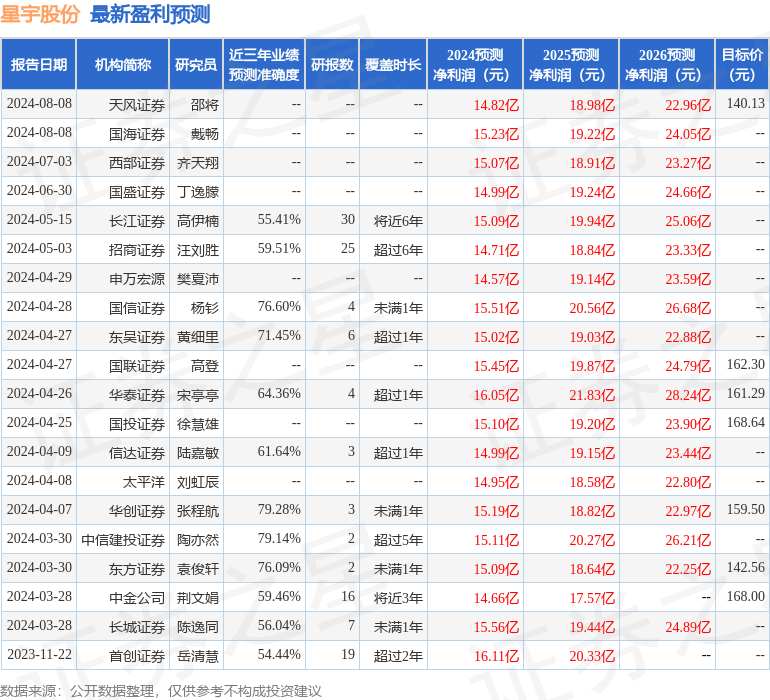
Task: Select the 机构简称 column header
Action: pyautogui.click(x=123, y=65)
